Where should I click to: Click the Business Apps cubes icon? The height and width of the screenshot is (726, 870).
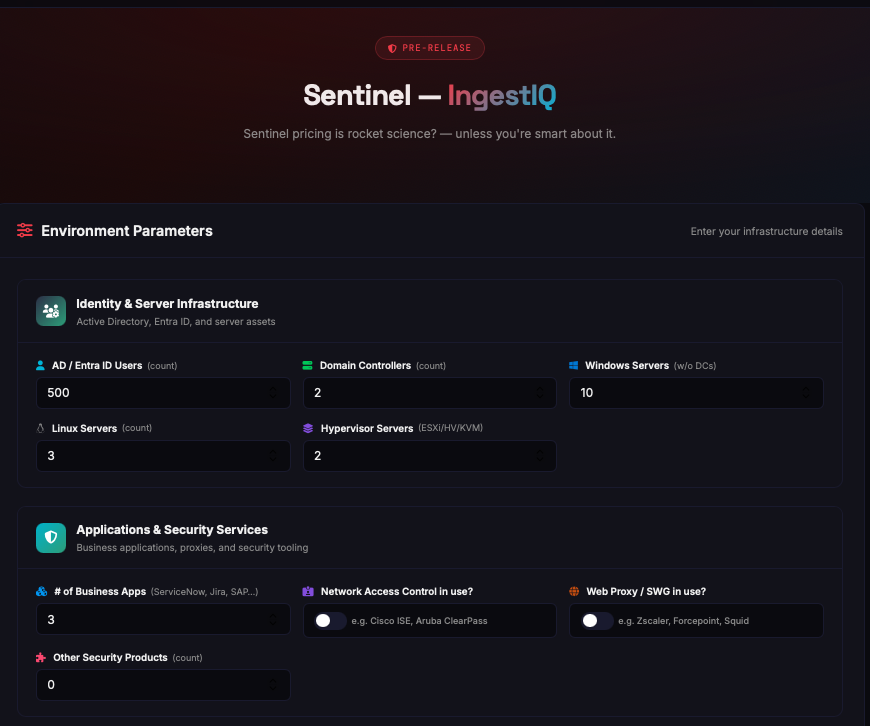point(41,592)
